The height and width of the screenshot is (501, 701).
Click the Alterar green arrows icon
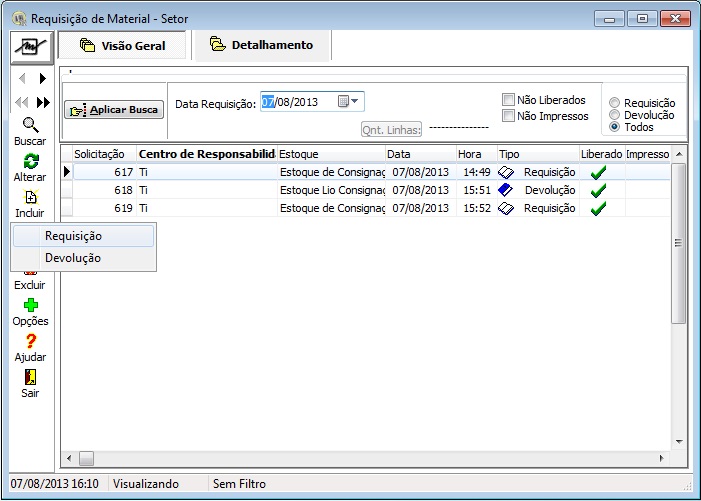[30, 161]
